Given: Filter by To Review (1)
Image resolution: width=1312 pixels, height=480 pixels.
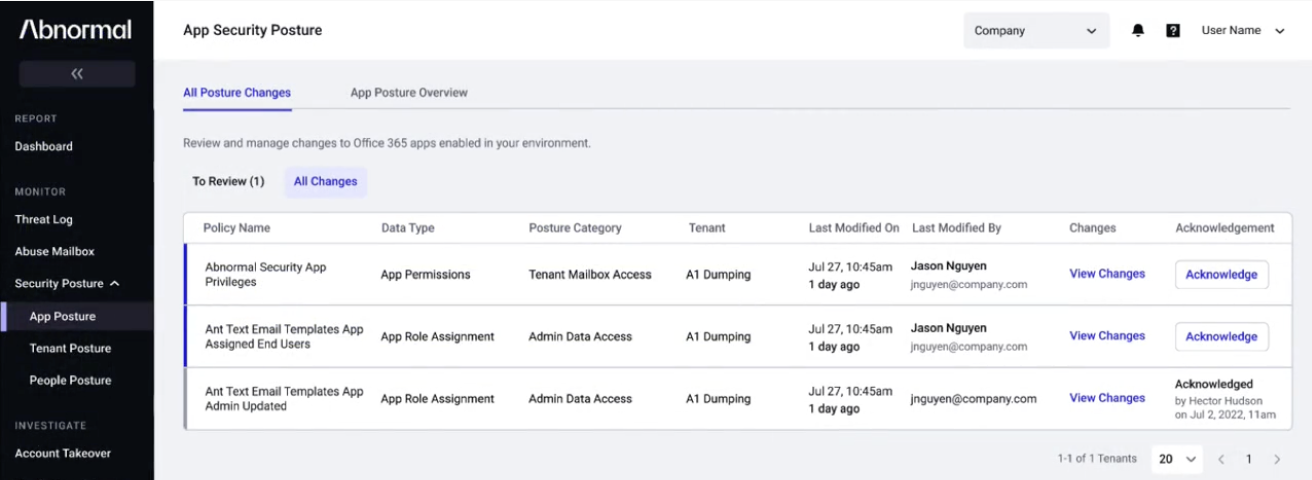Looking at the screenshot, I should (228, 182).
